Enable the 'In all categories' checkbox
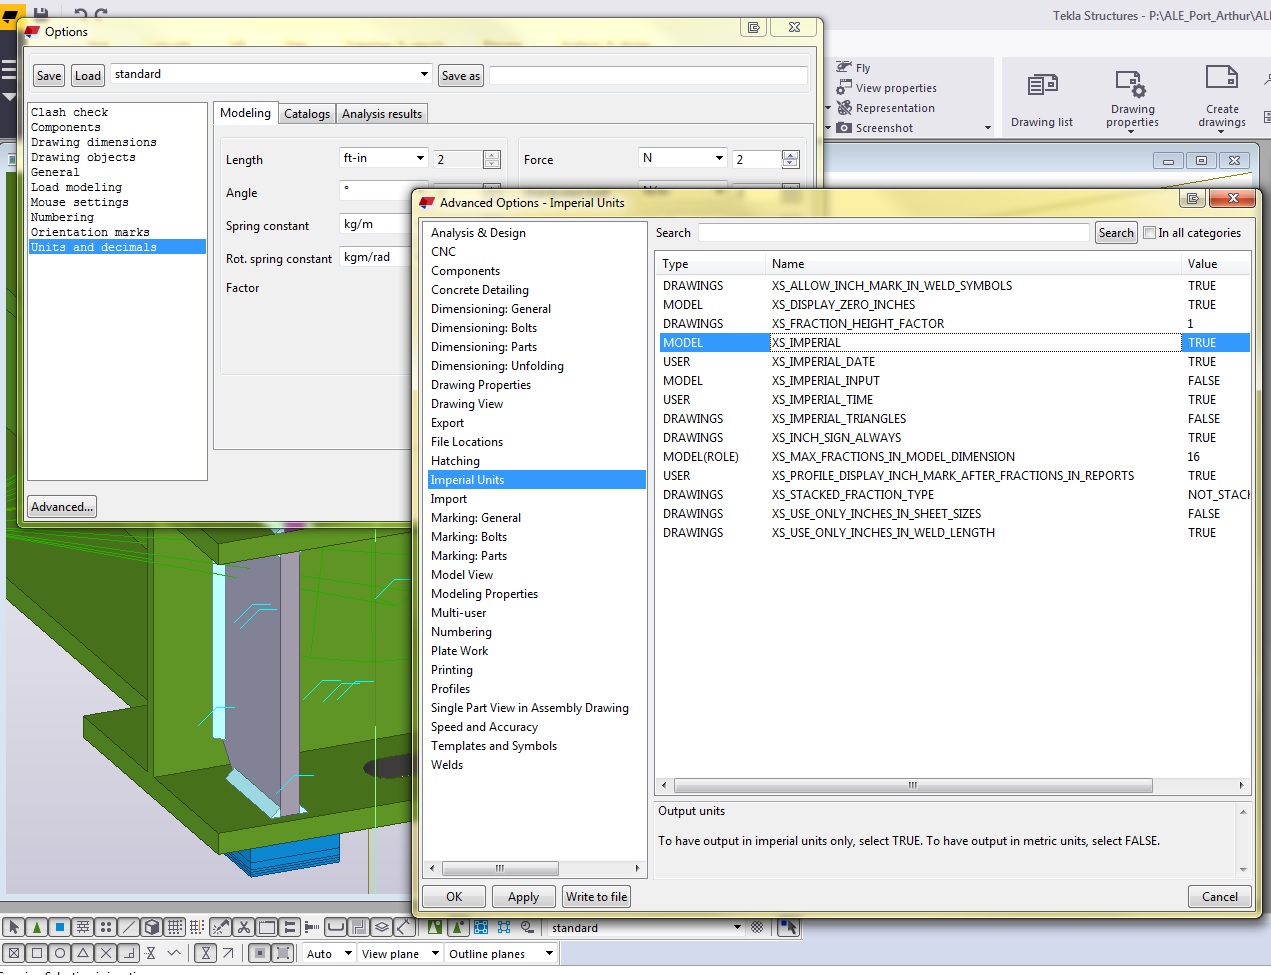This screenshot has height=975, width=1271. [1150, 233]
